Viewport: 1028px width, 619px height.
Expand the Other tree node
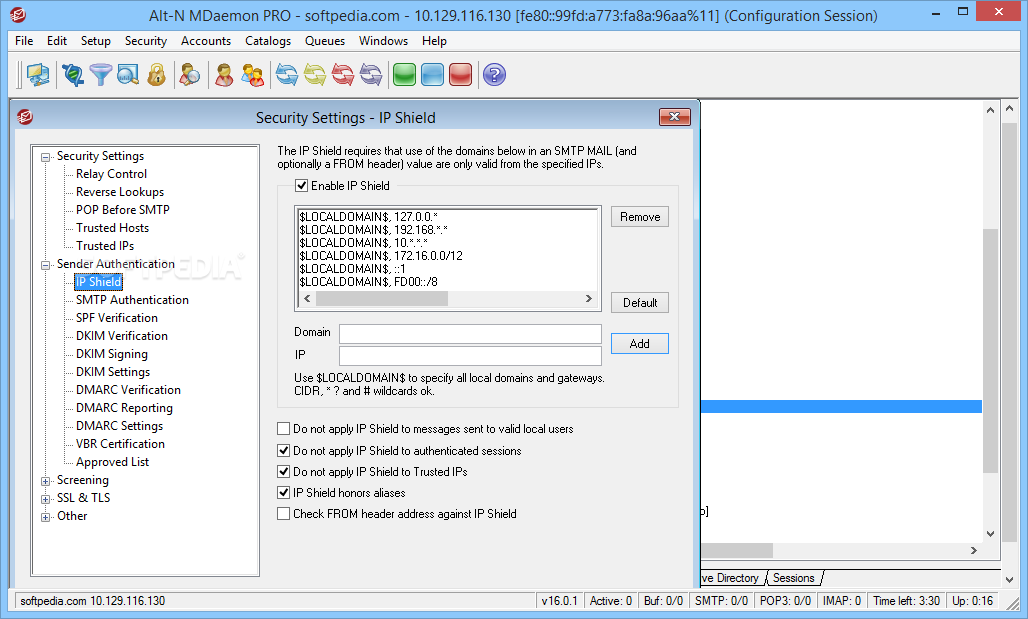click(45, 517)
